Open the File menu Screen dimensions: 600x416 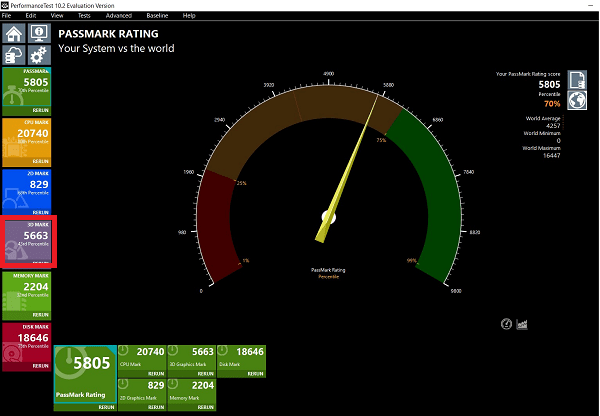point(7,16)
